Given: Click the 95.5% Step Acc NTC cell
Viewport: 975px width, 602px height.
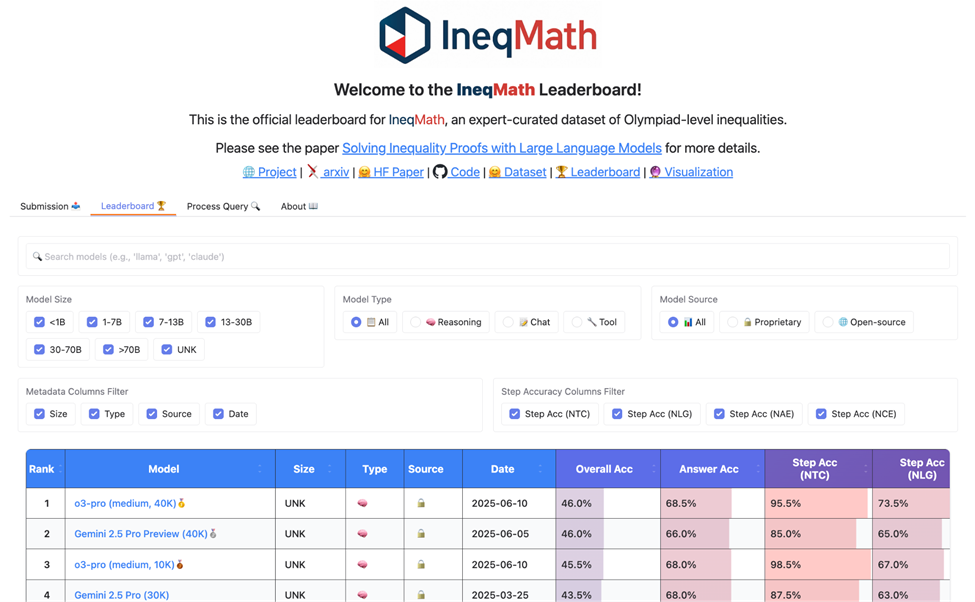Looking at the screenshot, I should point(818,503).
